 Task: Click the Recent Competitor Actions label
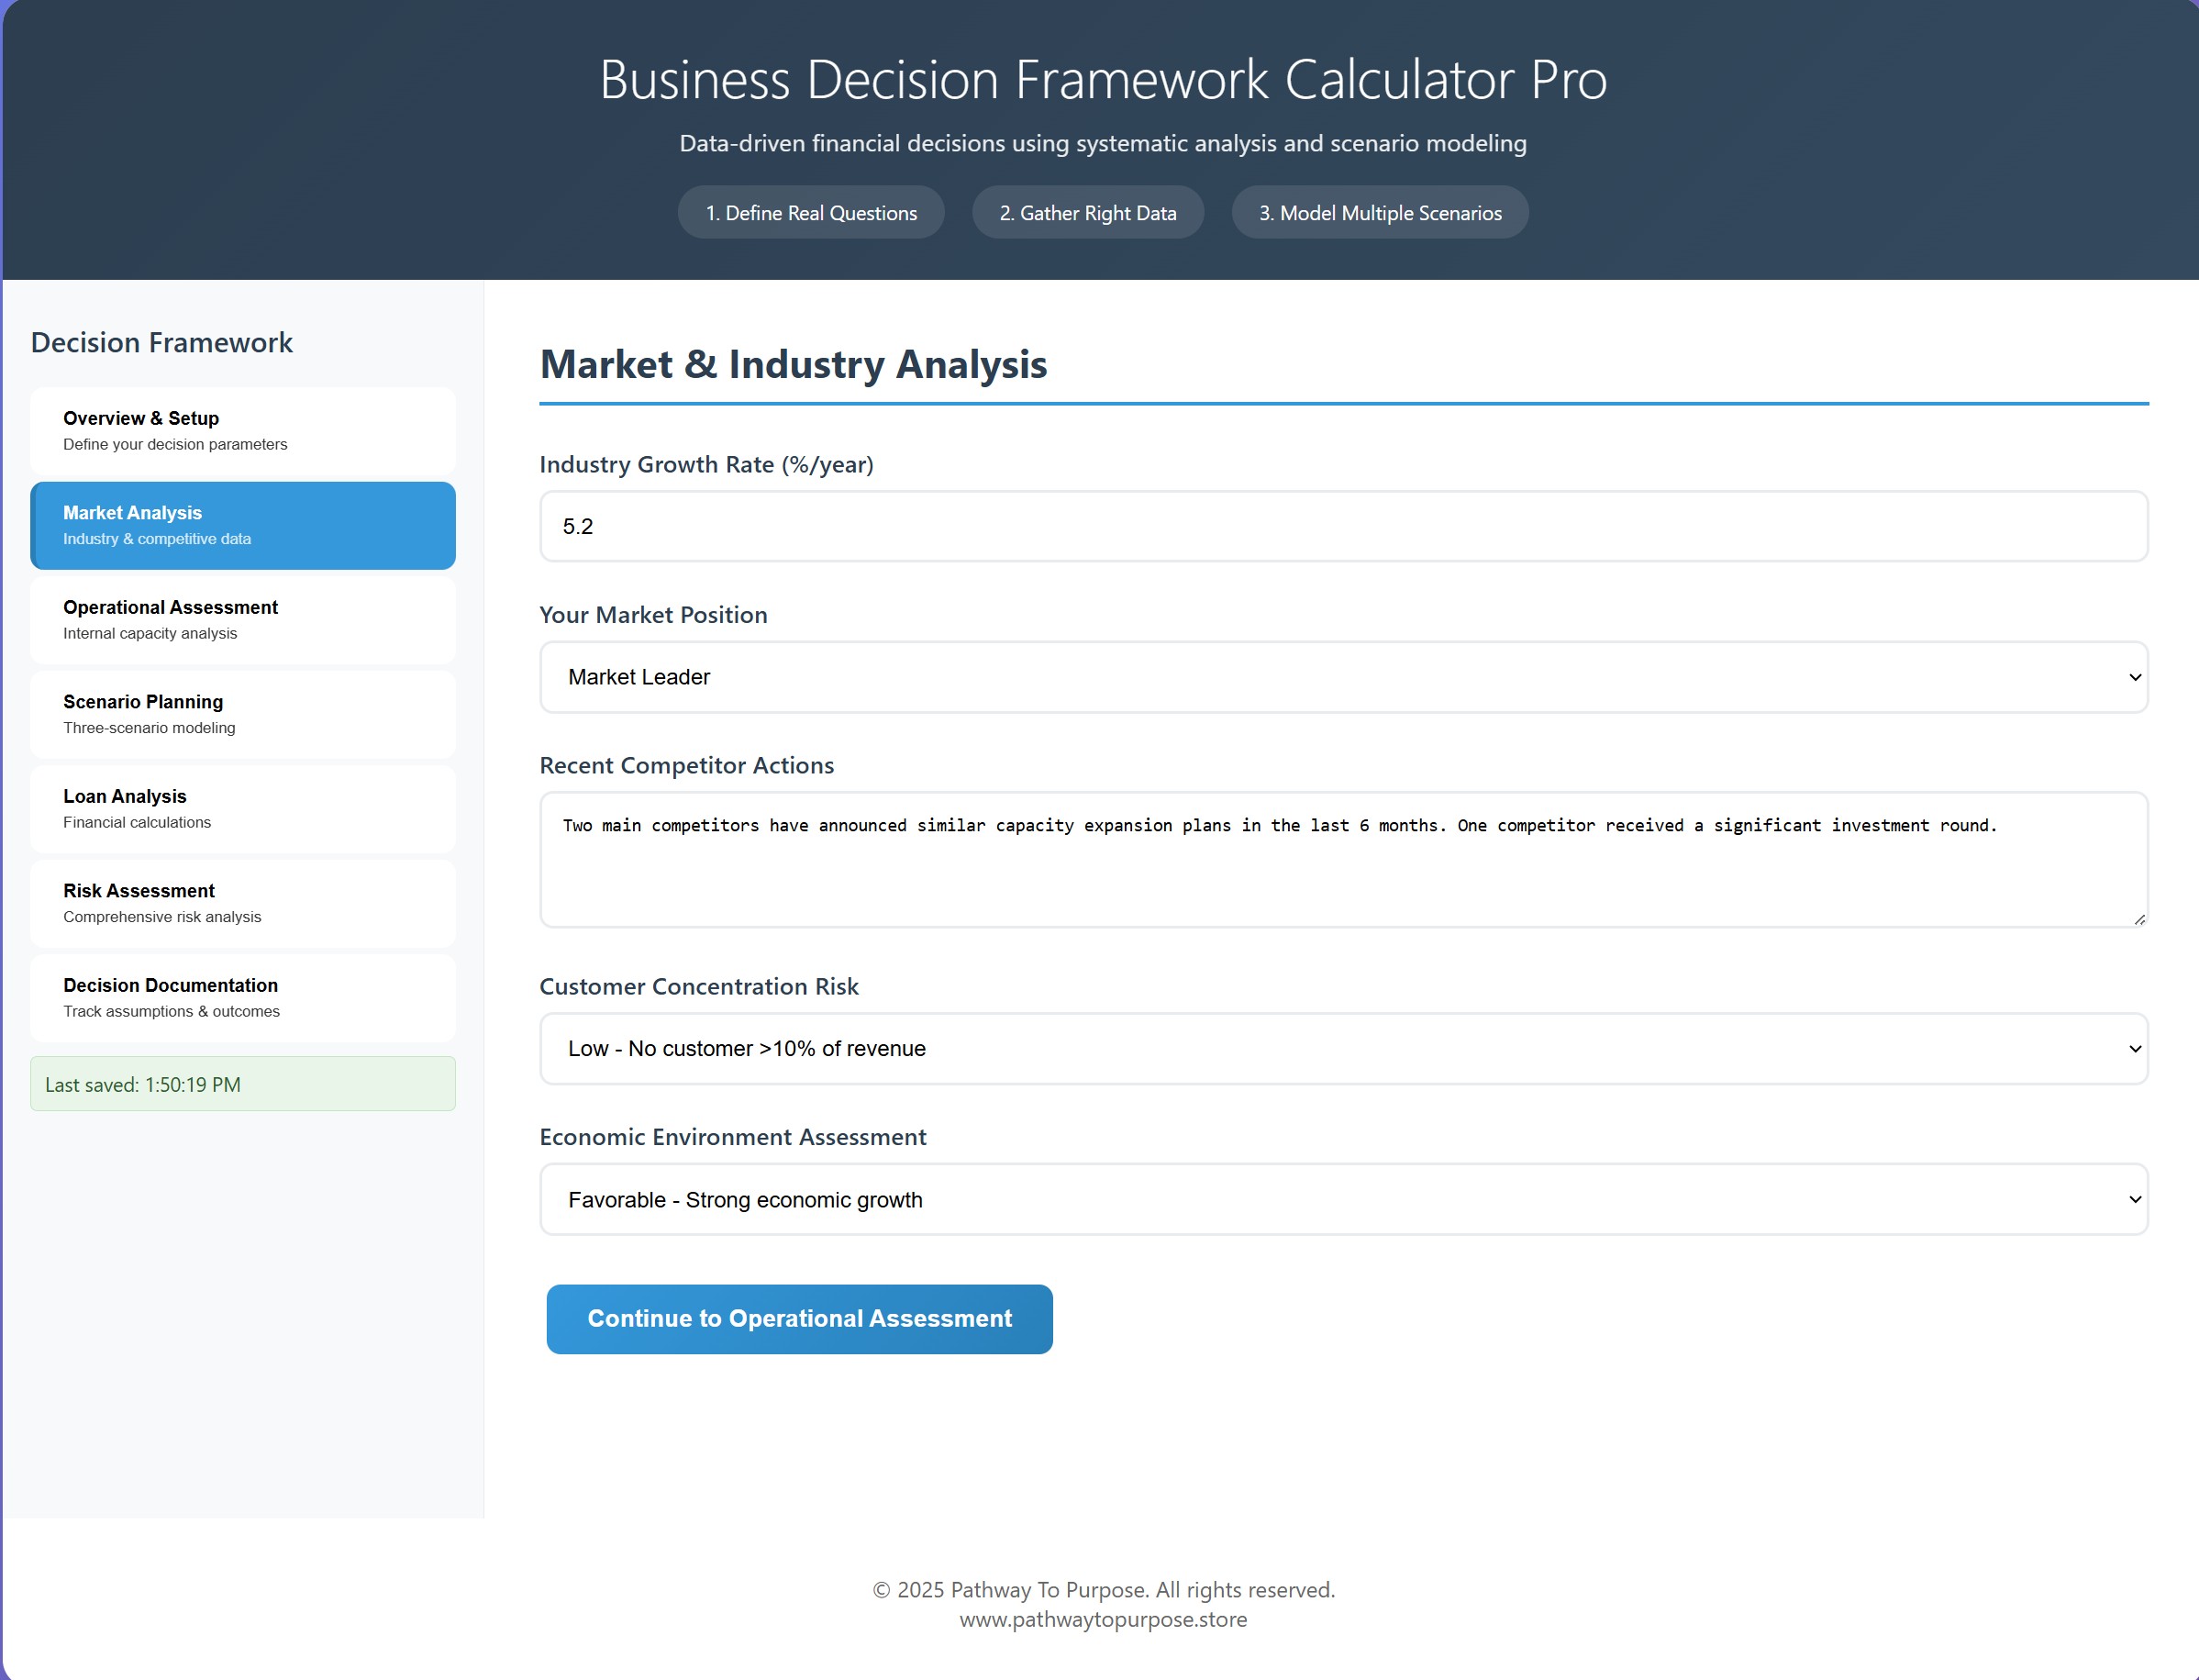pos(687,765)
